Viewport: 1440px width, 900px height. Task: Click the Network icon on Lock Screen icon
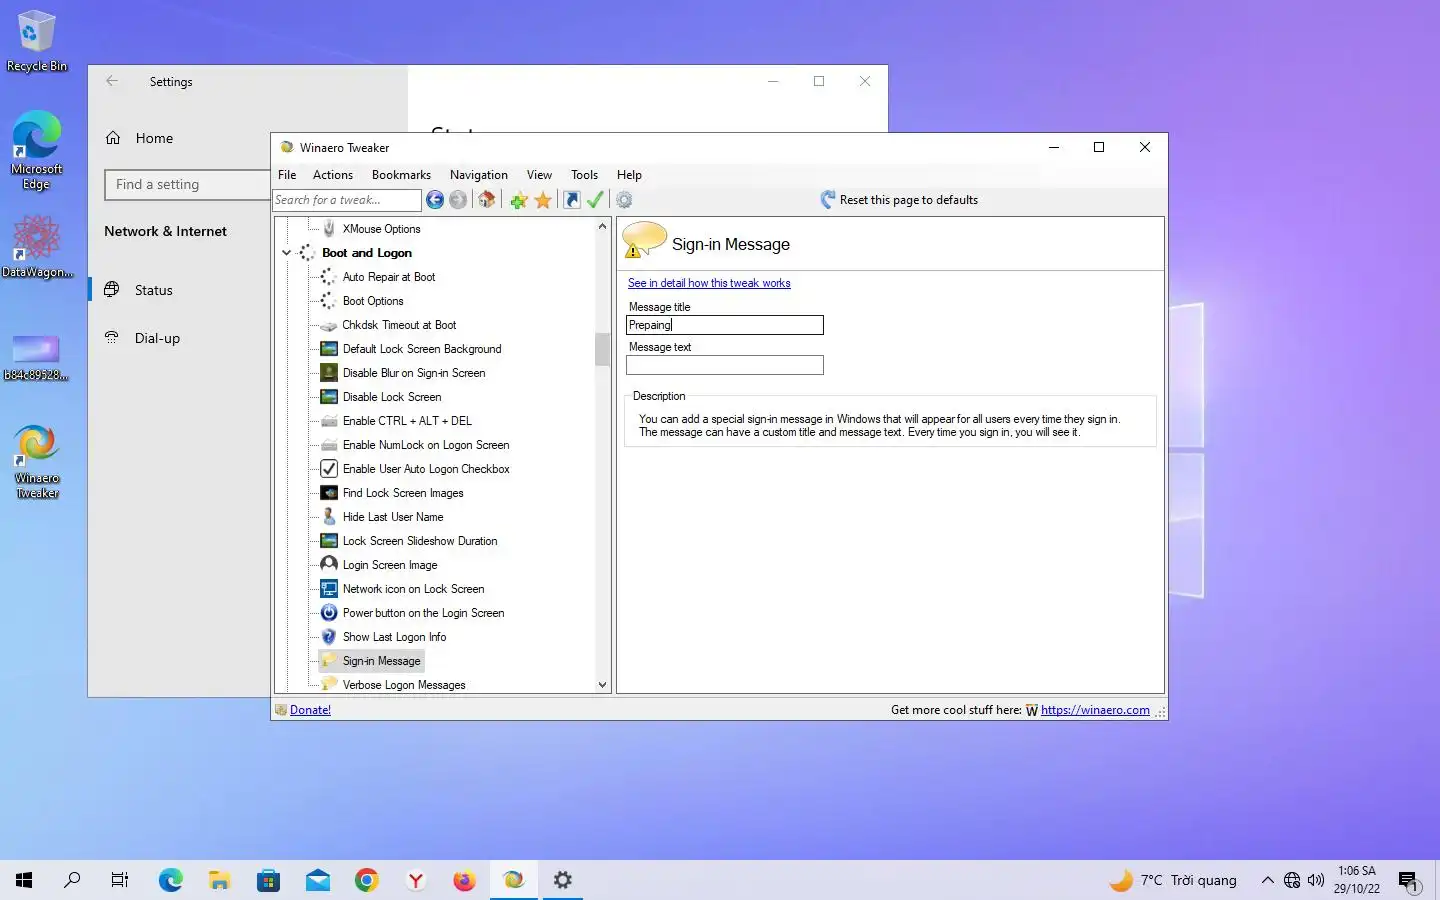click(x=328, y=589)
